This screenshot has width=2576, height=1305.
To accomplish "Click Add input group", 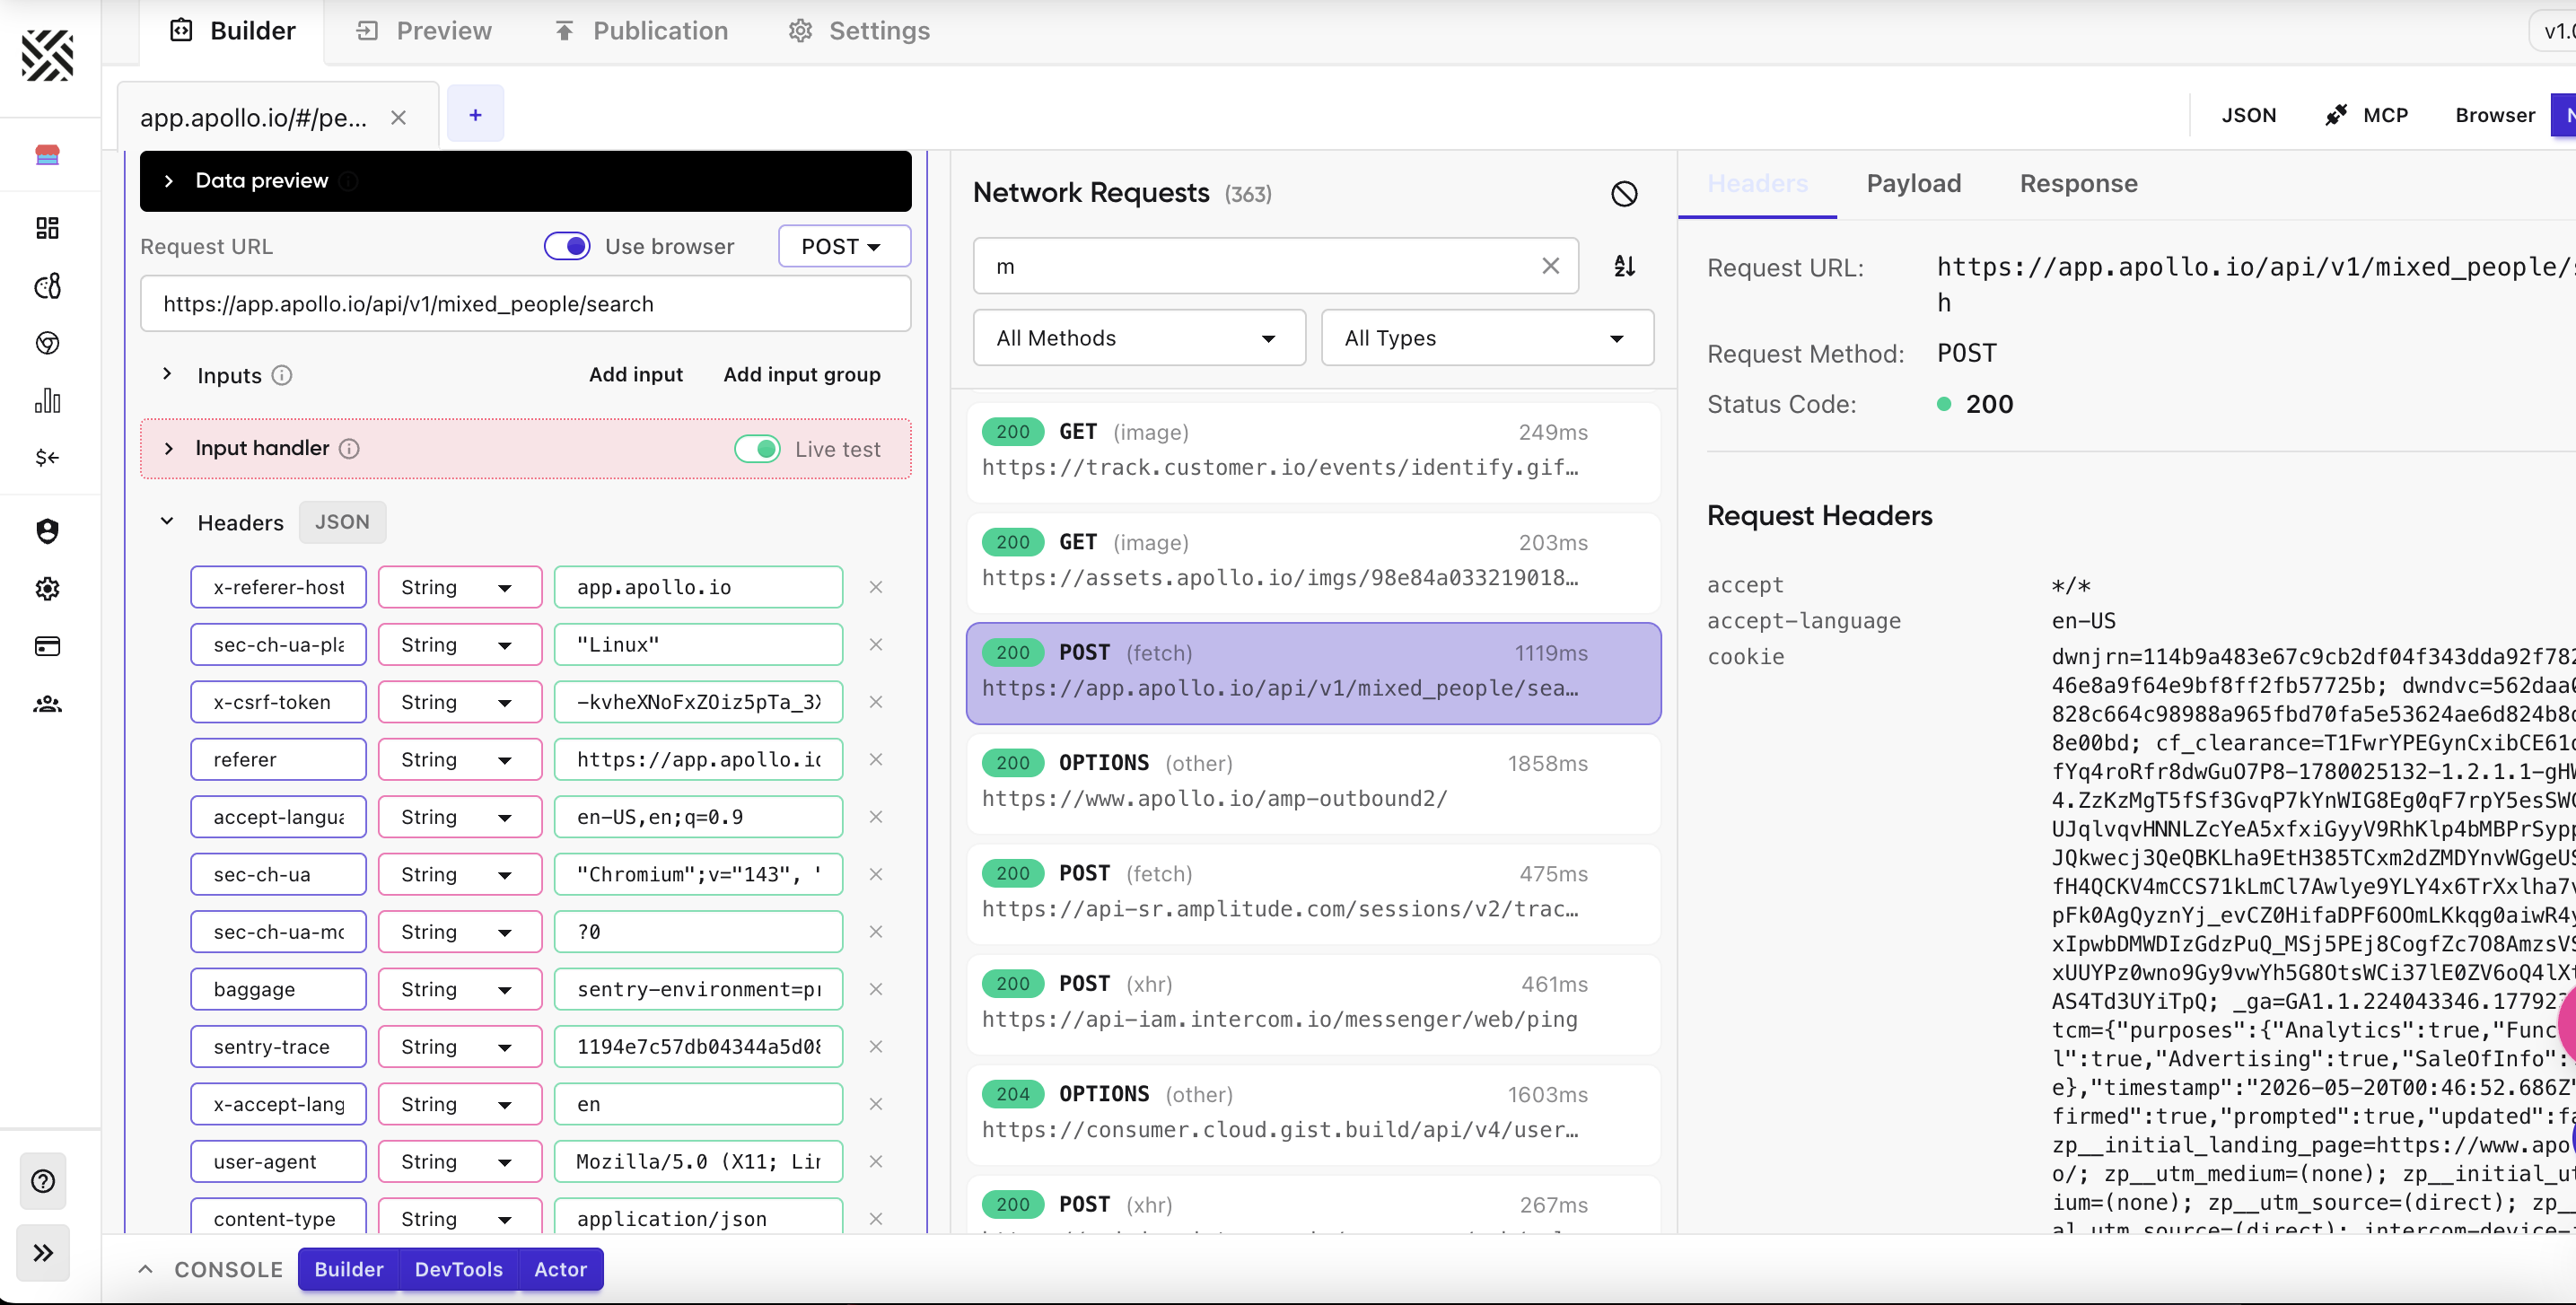I will pos(802,375).
